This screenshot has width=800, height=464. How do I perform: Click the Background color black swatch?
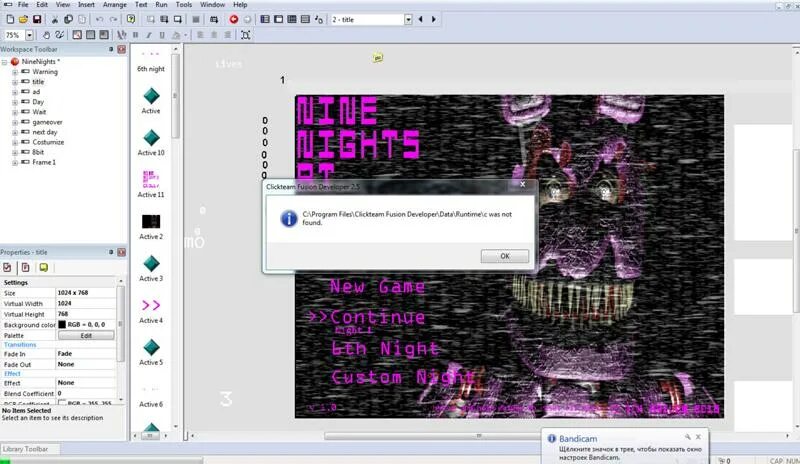point(62,325)
